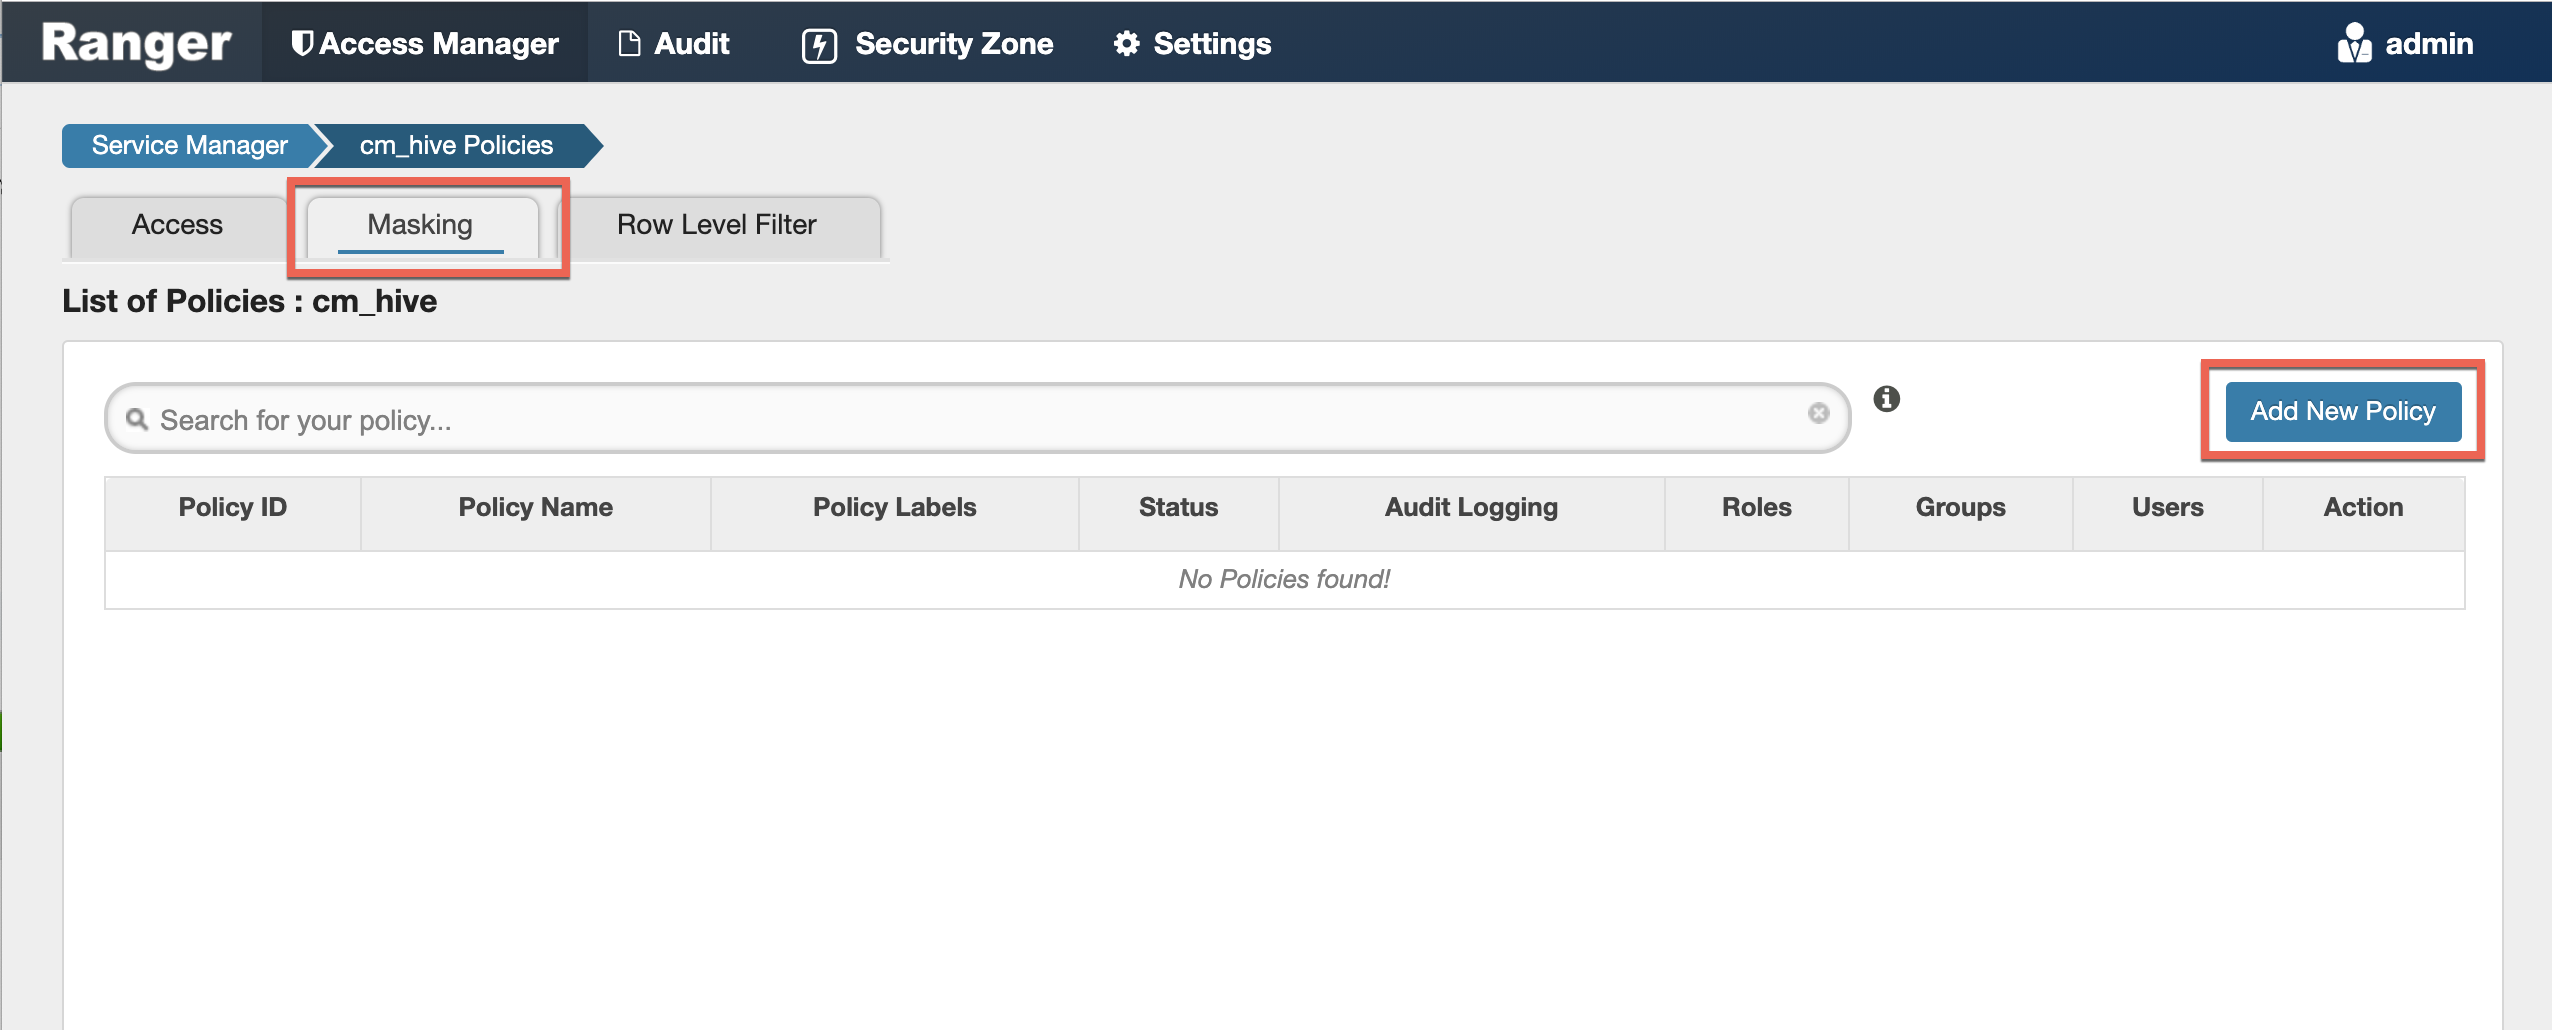The height and width of the screenshot is (1030, 2552).
Task: Click the cm_hive Policies breadcrumb
Action: click(x=456, y=146)
